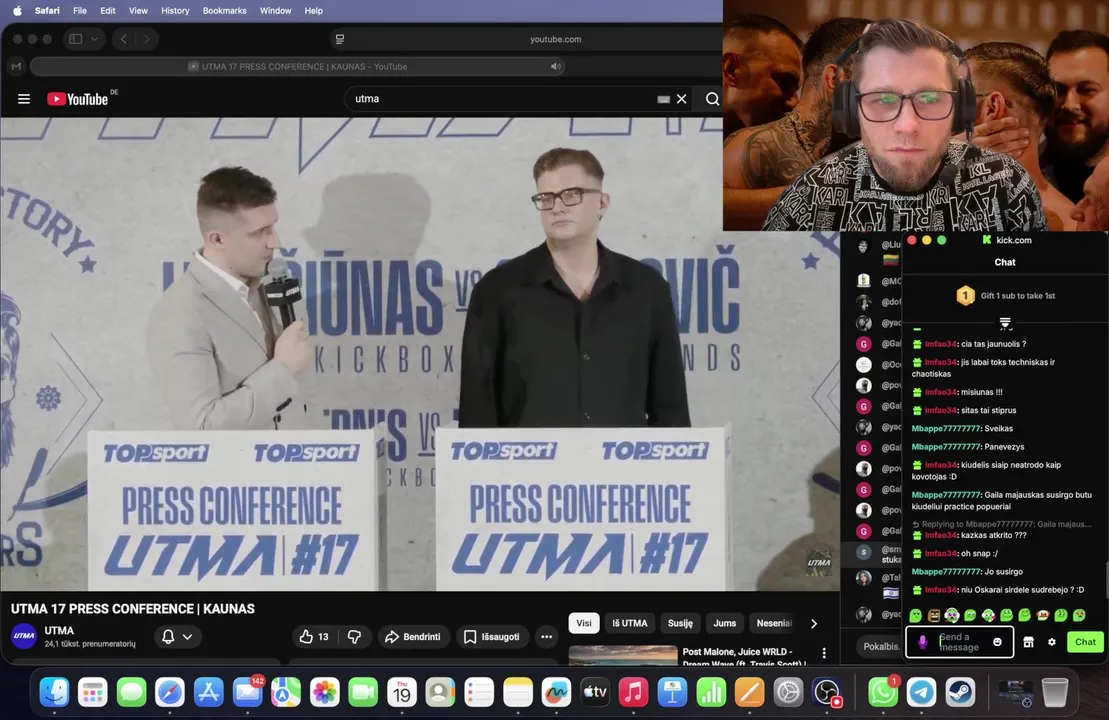Show more filter chips with right arrow
Screen dimensions: 1109x720
click(x=813, y=623)
